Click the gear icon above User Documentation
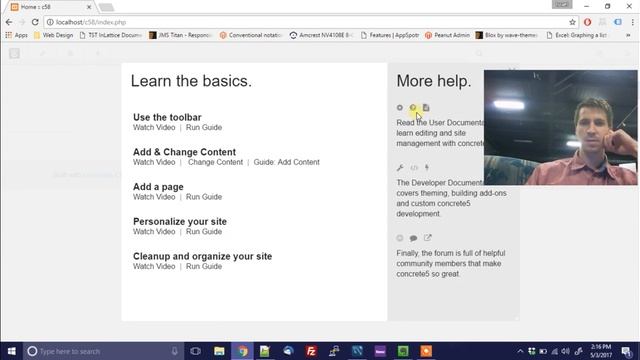Viewport: 640px width, 360px height. click(400, 108)
